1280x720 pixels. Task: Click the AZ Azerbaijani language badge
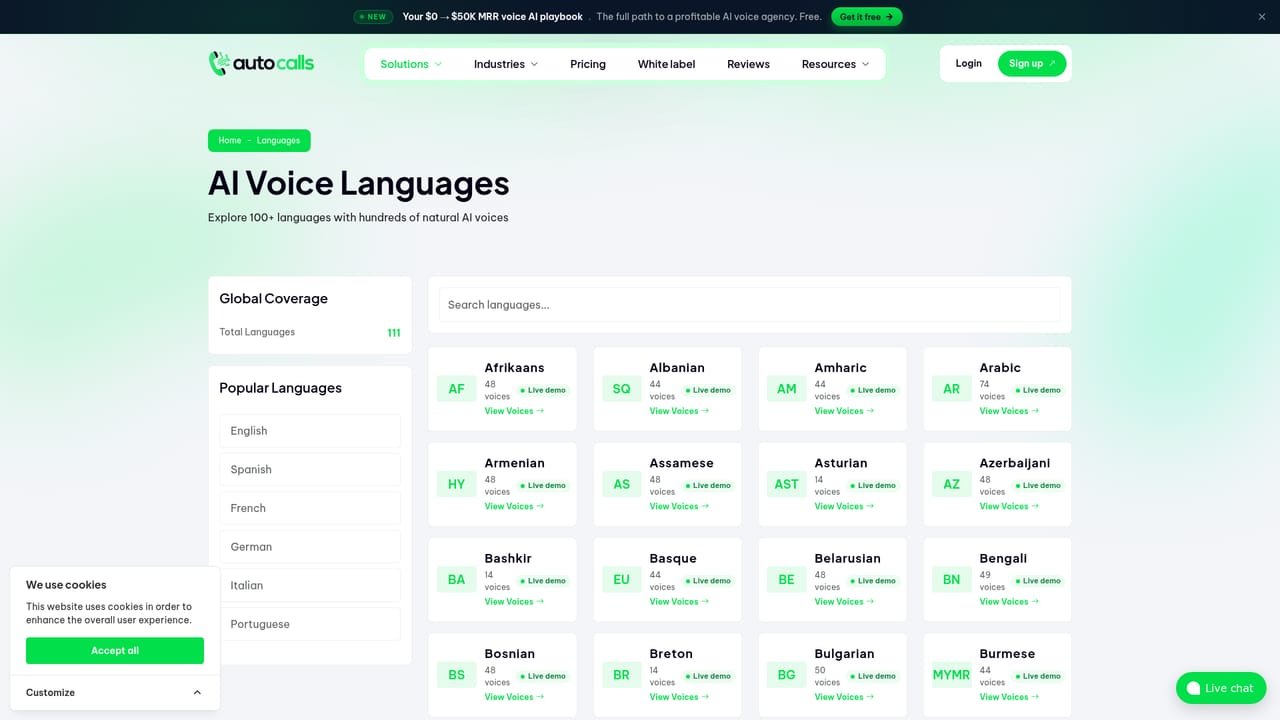tap(951, 484)
